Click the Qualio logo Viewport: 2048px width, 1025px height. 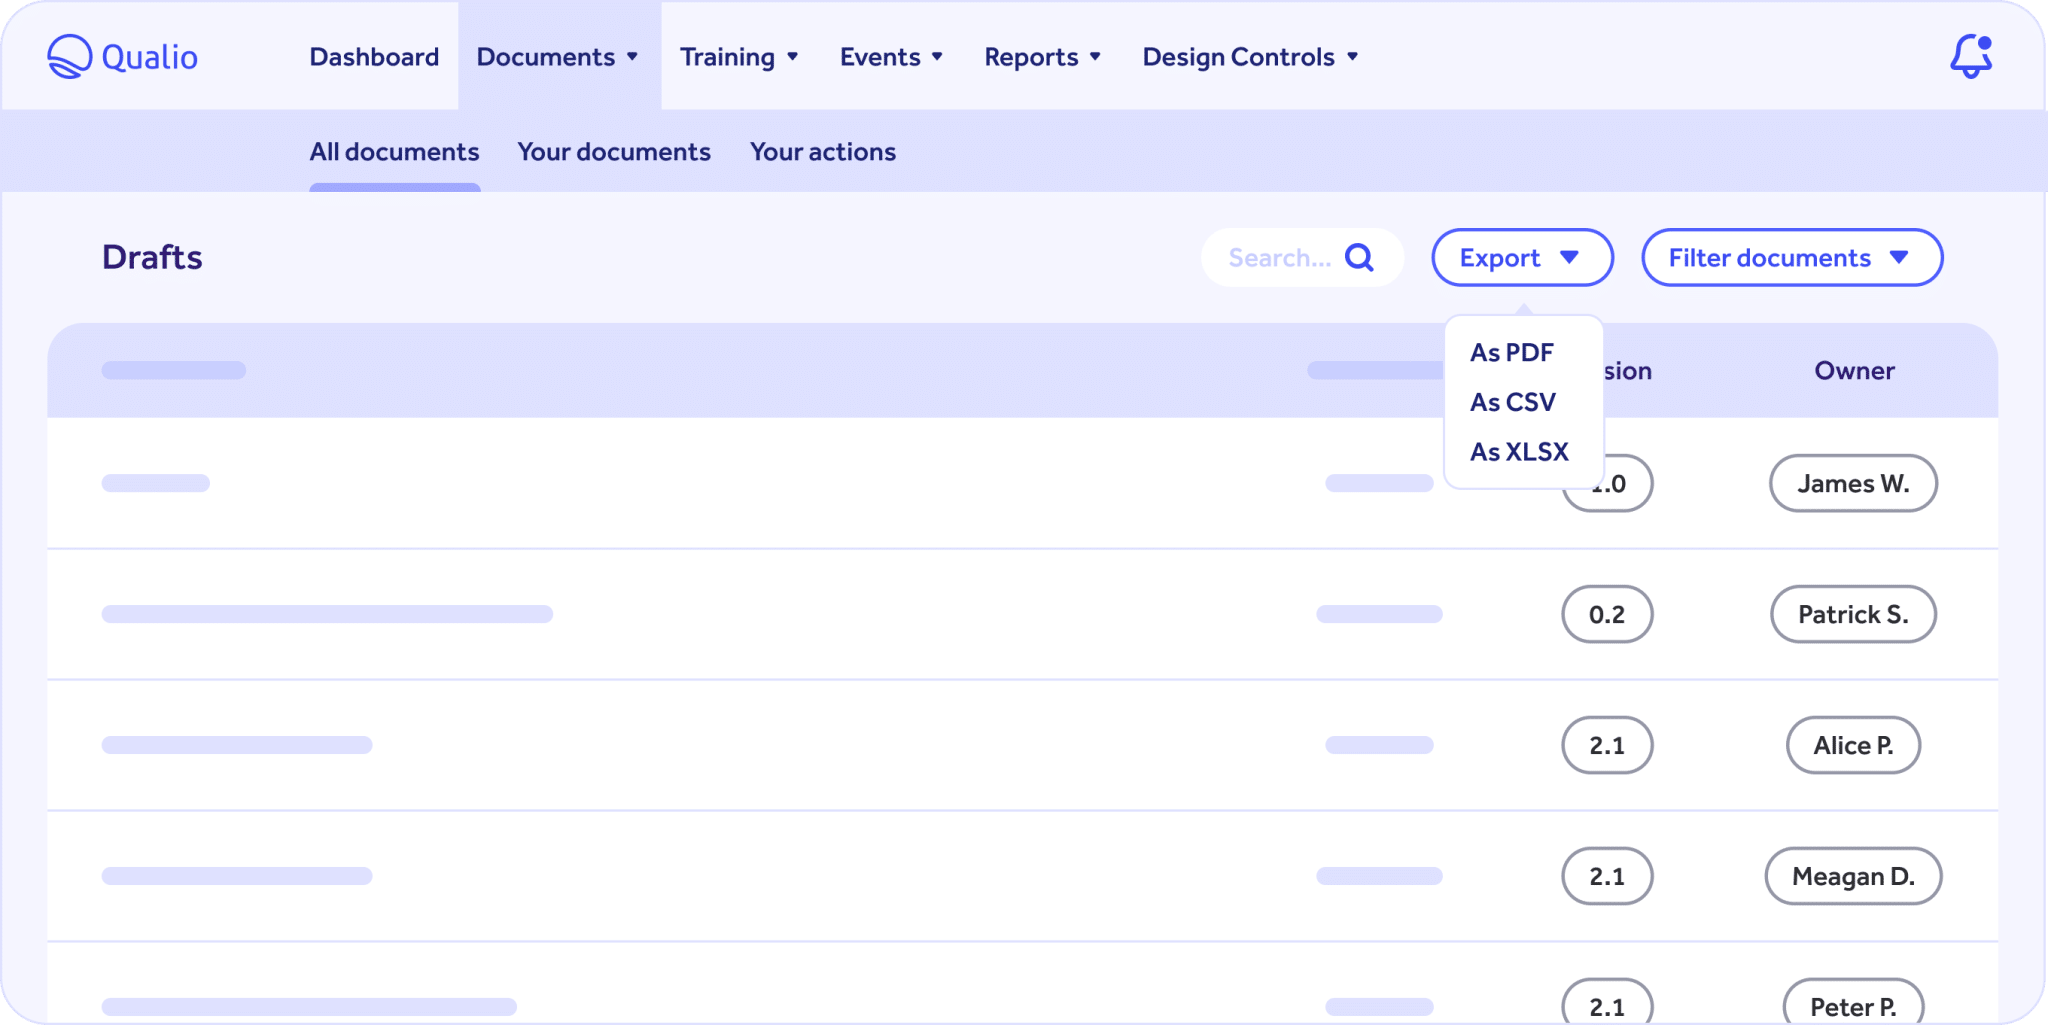(x=122, y=56)
